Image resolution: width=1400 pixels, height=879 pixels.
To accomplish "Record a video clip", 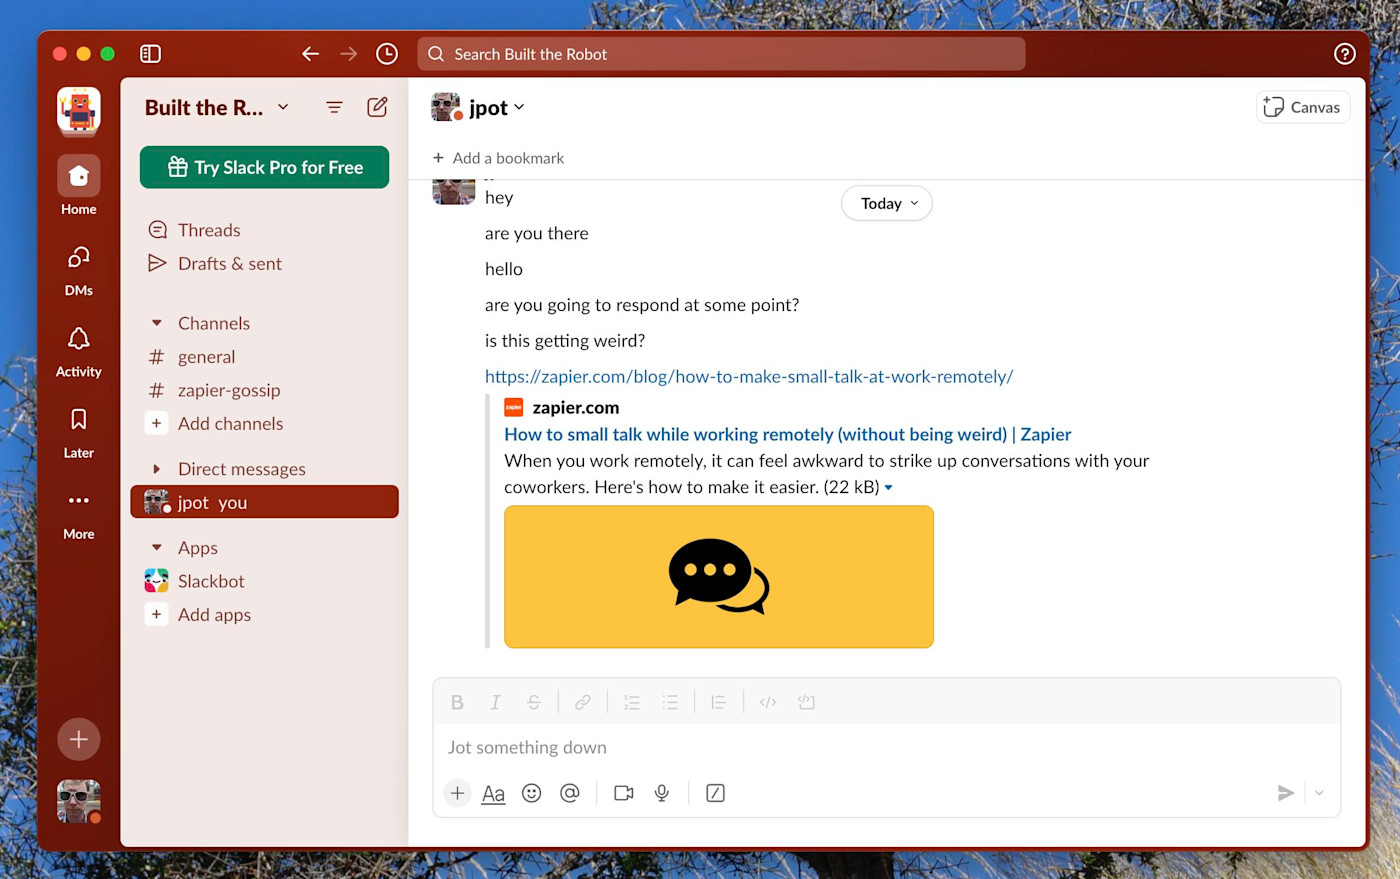I will 624,793.
